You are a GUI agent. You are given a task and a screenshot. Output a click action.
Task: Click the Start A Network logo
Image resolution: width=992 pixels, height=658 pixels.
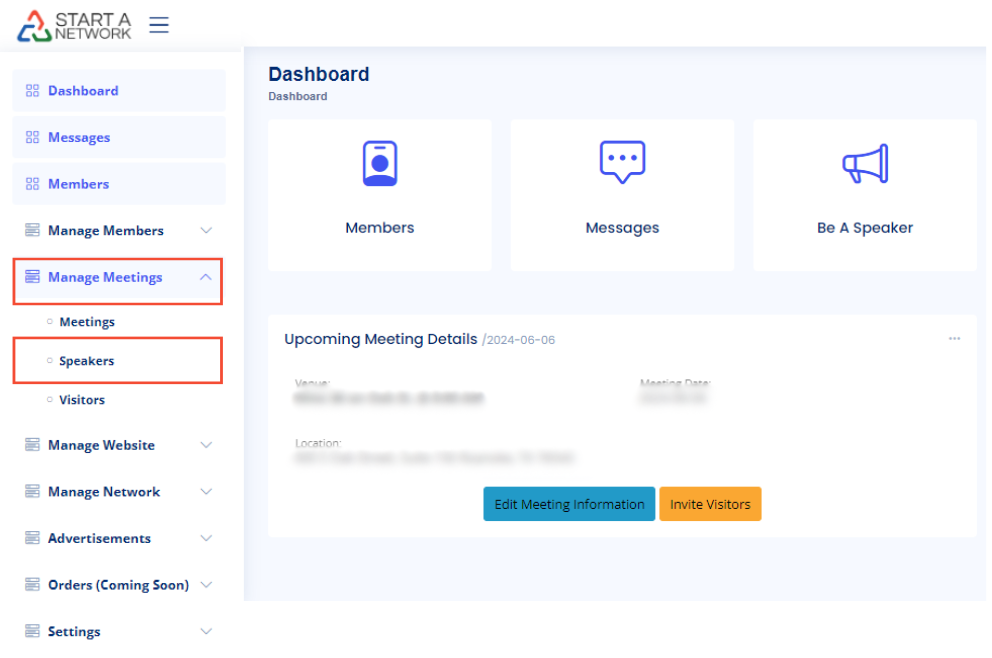pyautogui.click(x=75, y=25)
